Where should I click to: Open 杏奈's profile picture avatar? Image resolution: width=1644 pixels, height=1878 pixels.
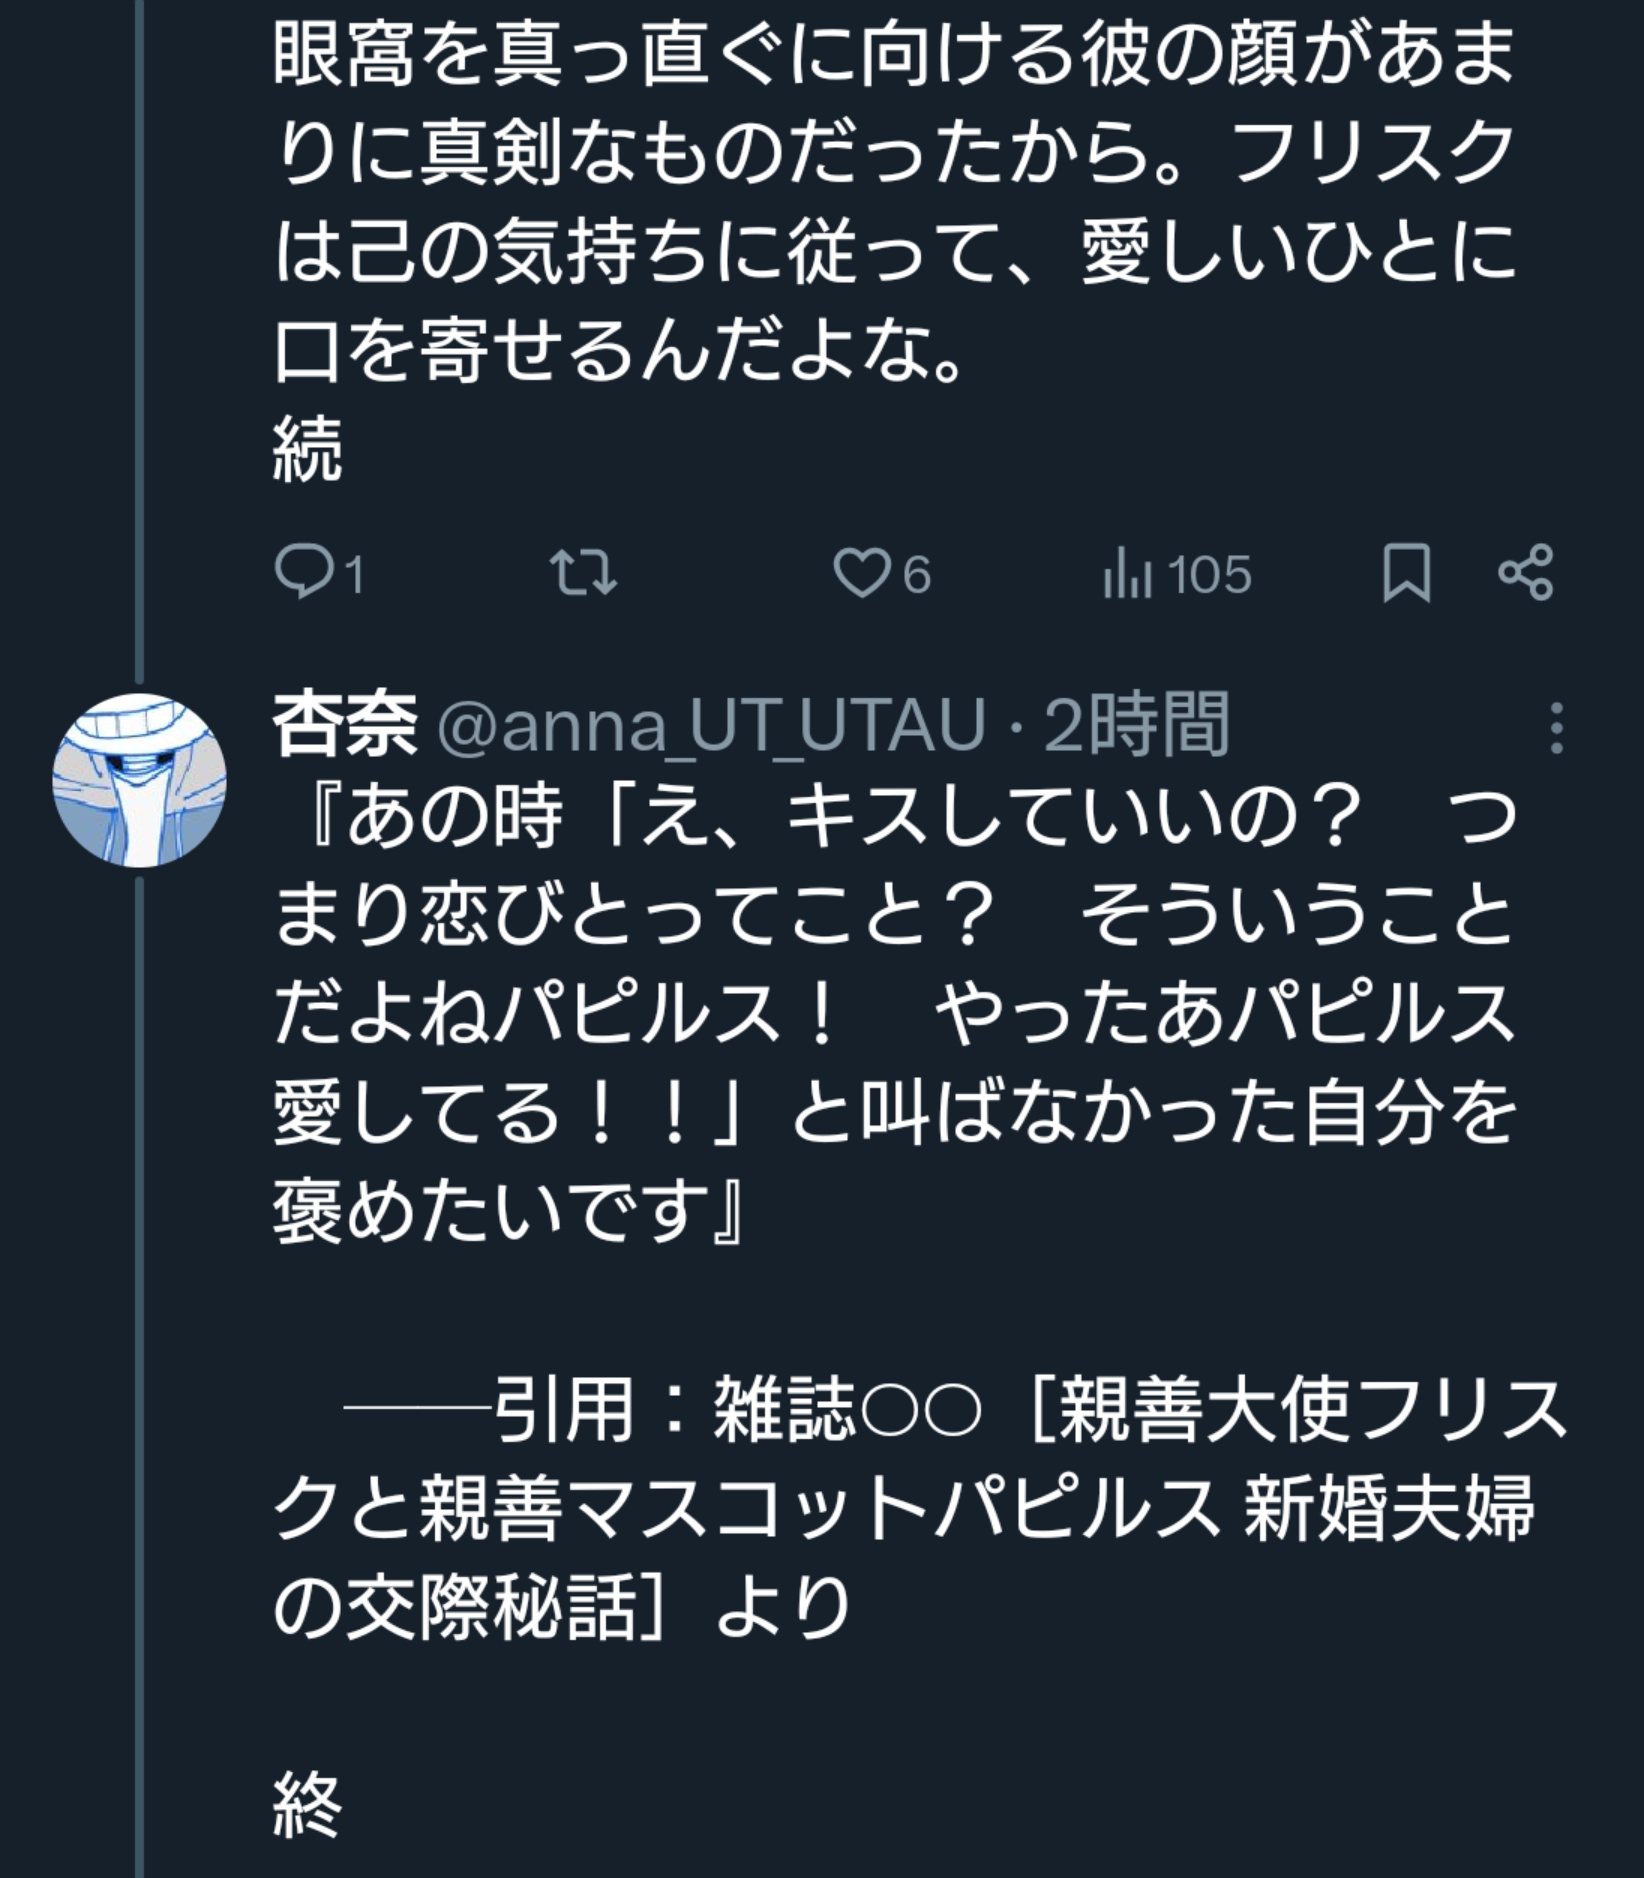tap(140, 780)
